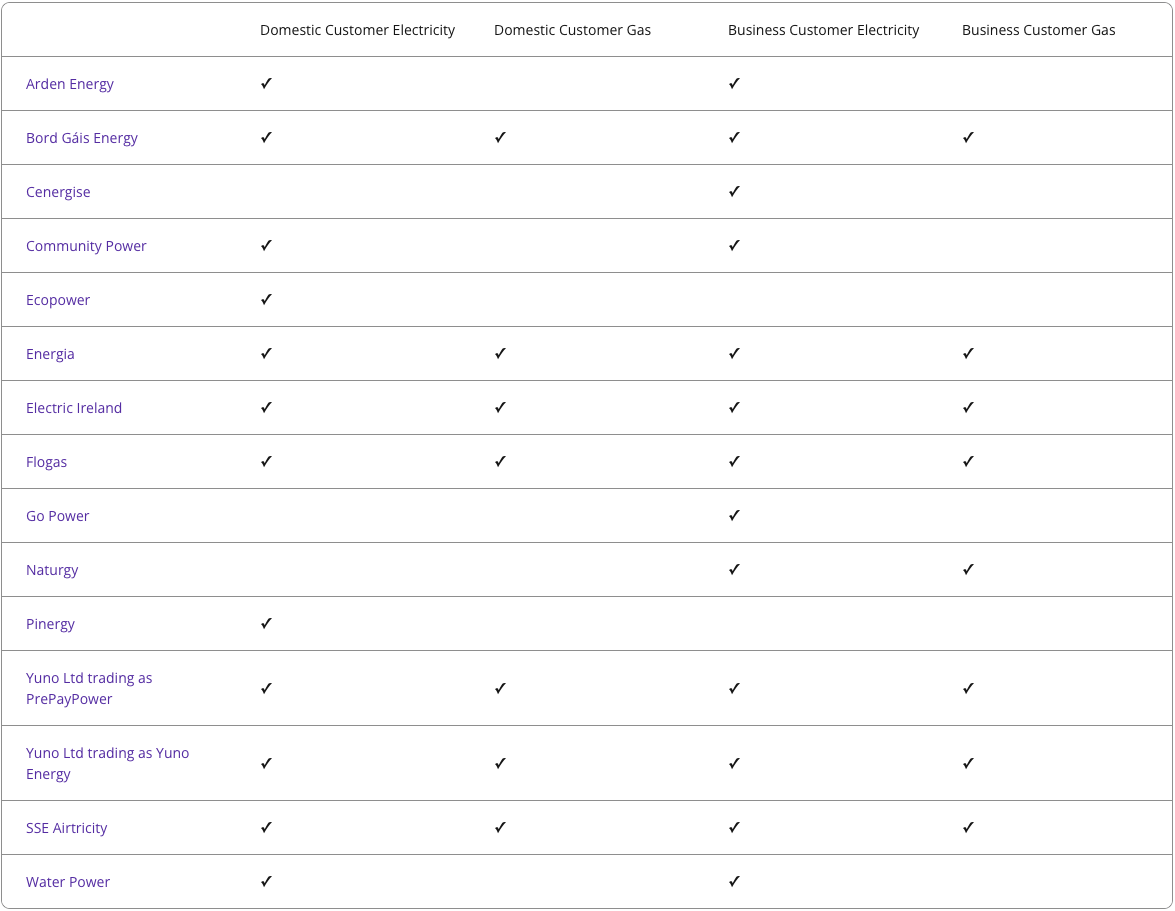Open the Naturgy supplier page
This screenshot has height=911, width=1175.
tap(52, 570)
